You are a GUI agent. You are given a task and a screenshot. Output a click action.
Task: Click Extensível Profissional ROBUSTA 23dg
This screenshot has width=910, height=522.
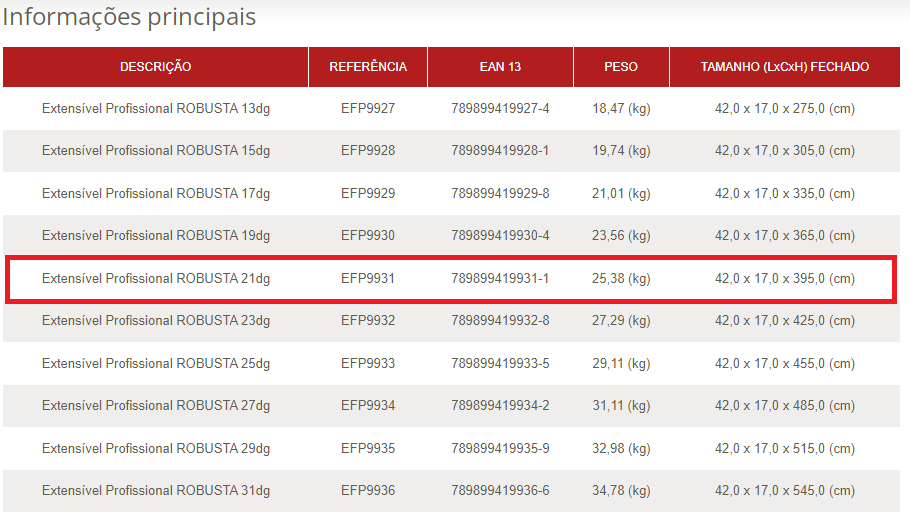coord(156,321)
